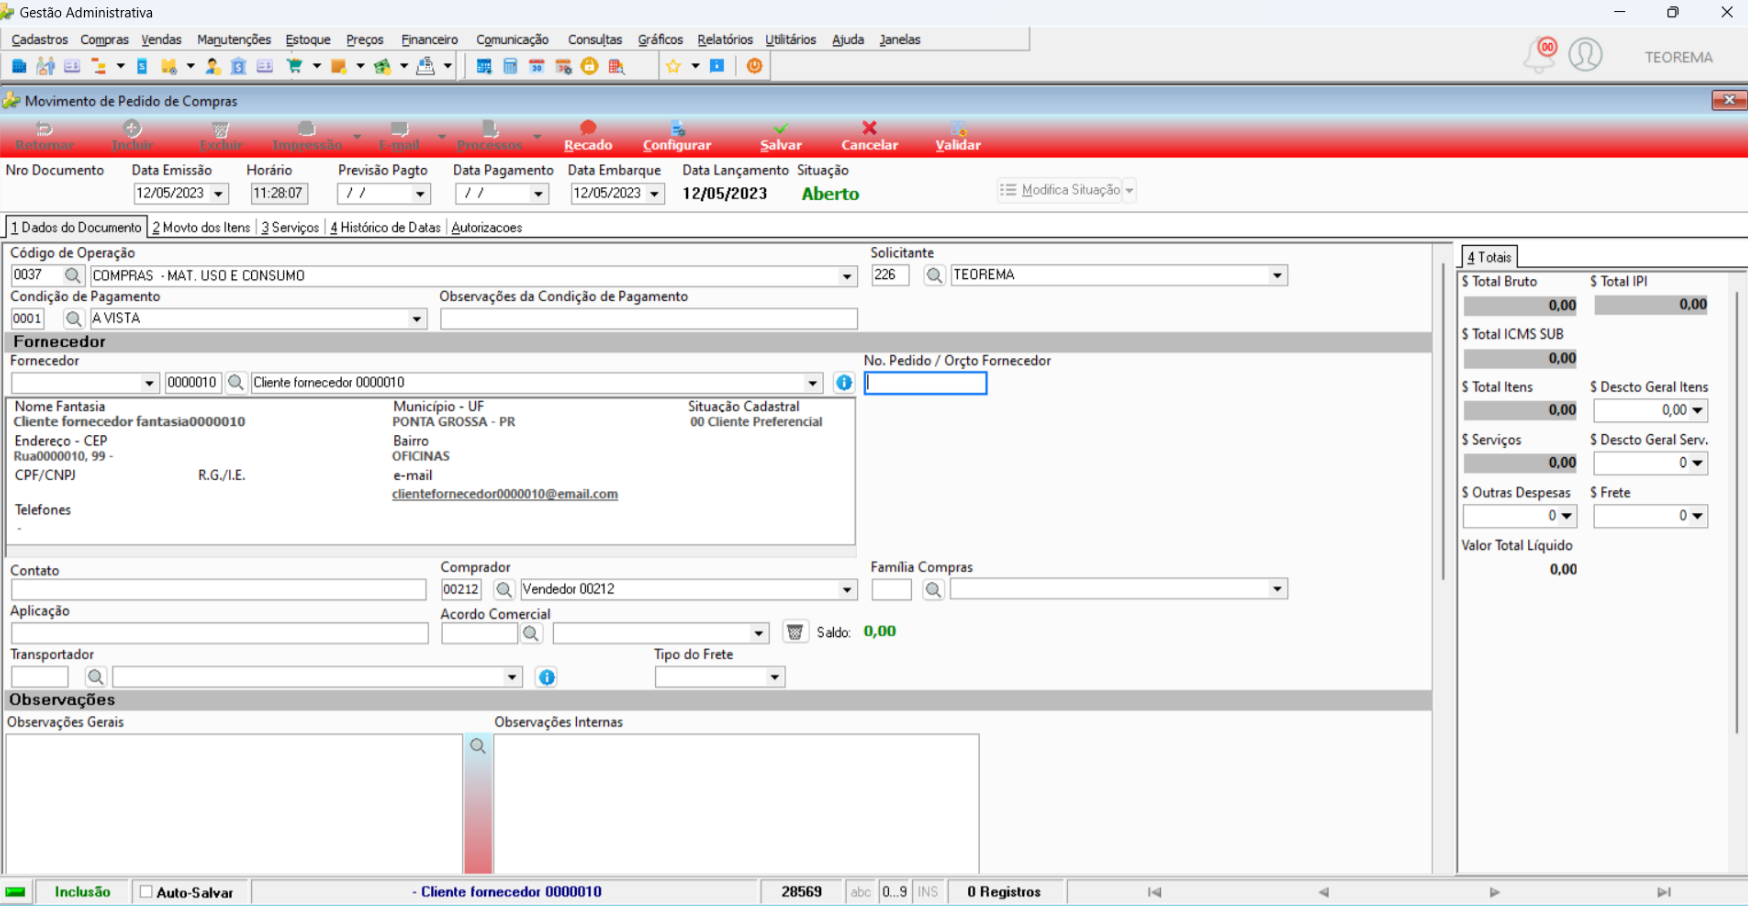Open the 4 Histórico de Datas tab
Screen dimensions: 1748x906
(x=385, y=228)
